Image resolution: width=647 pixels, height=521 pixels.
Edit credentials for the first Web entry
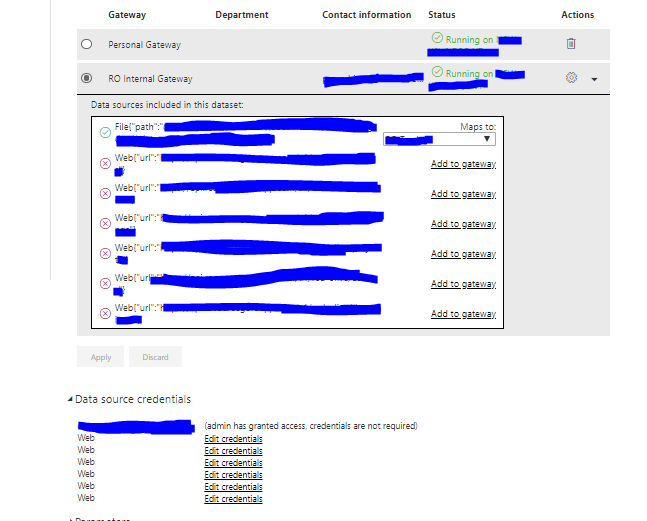[233, 439]
